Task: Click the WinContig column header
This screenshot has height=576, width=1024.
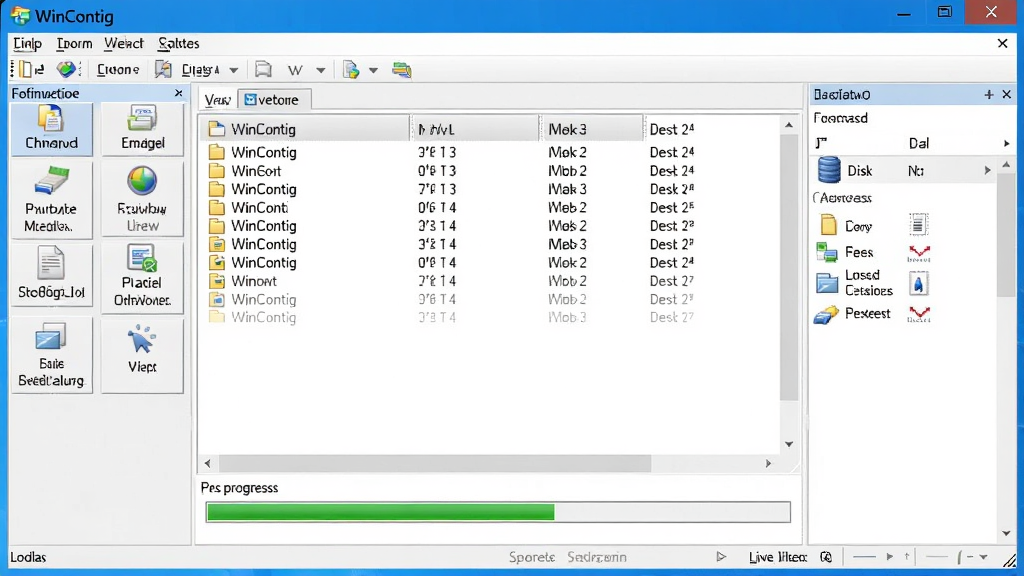Action: click(305, 129)
